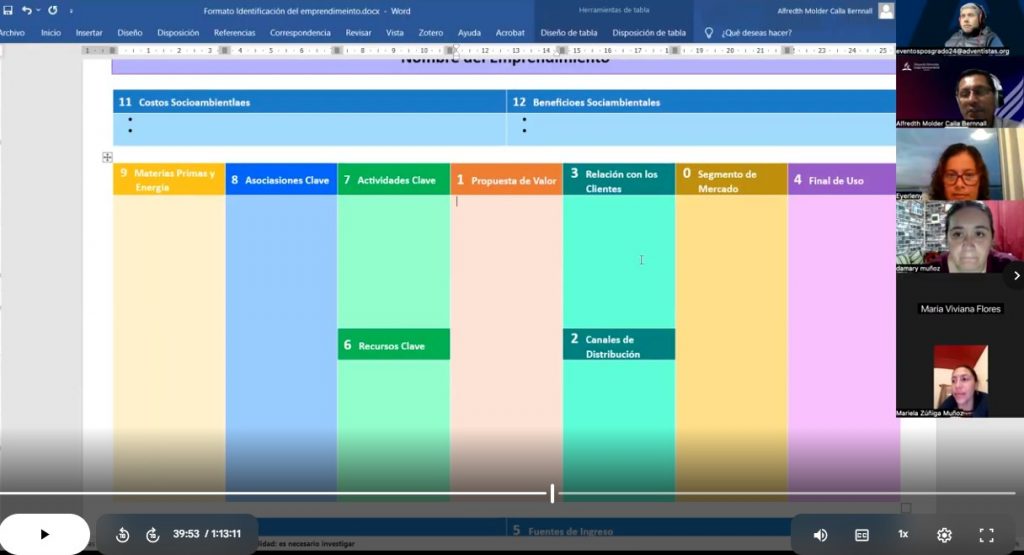Viewport: 1024px width, 555px height.
Task: Enter fullscreen mode
Action: 986,534
